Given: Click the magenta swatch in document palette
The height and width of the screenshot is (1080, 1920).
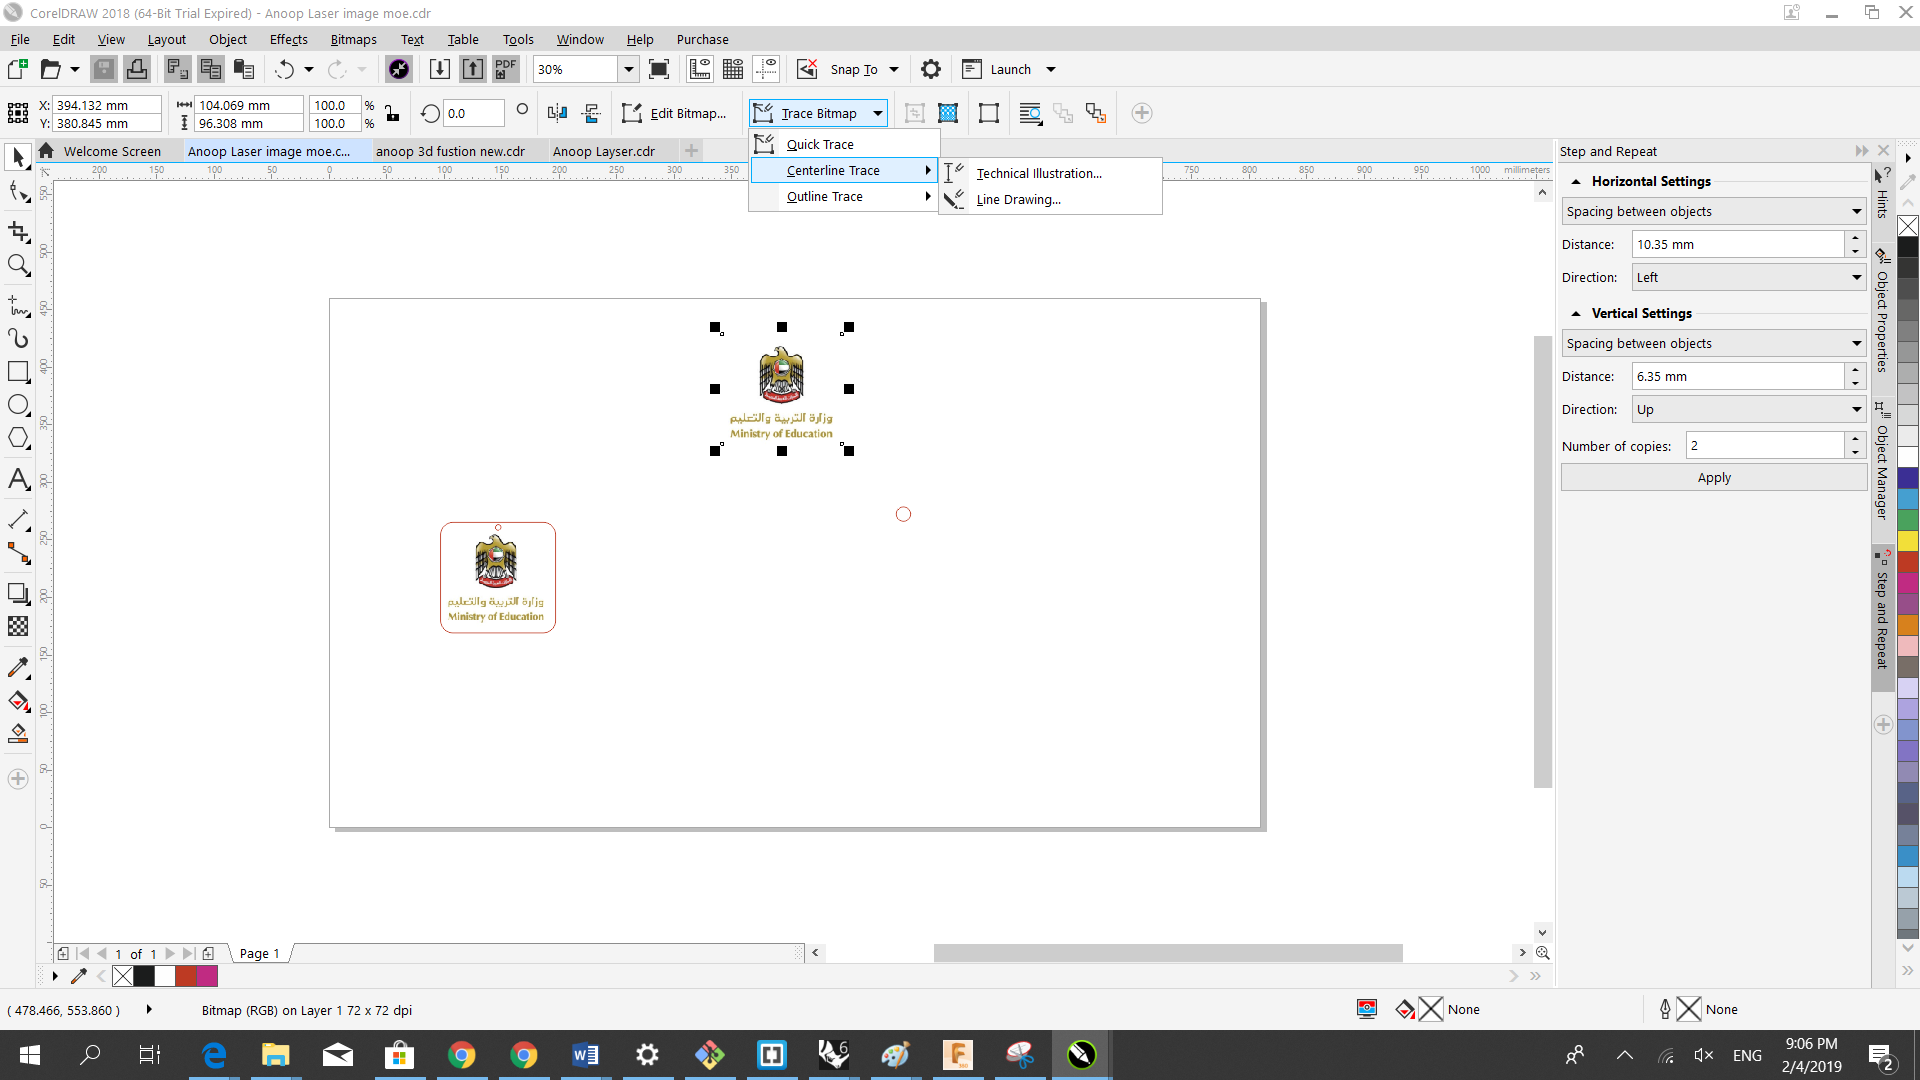Looking at the screenshot, I should (207, 976).
